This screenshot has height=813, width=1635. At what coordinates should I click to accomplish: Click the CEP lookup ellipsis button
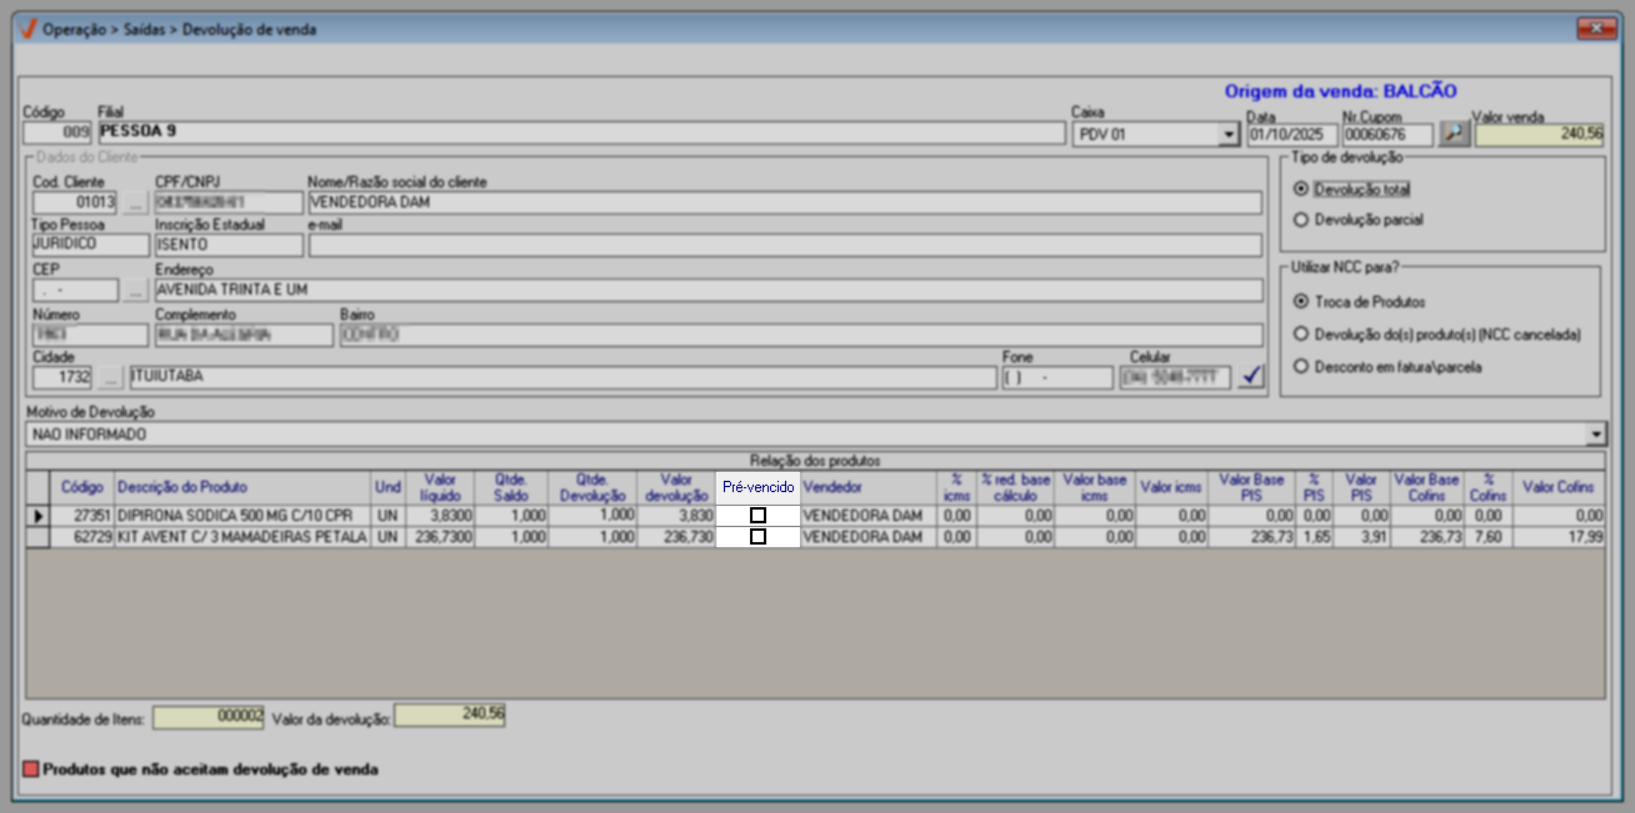[x=135, y=291]
